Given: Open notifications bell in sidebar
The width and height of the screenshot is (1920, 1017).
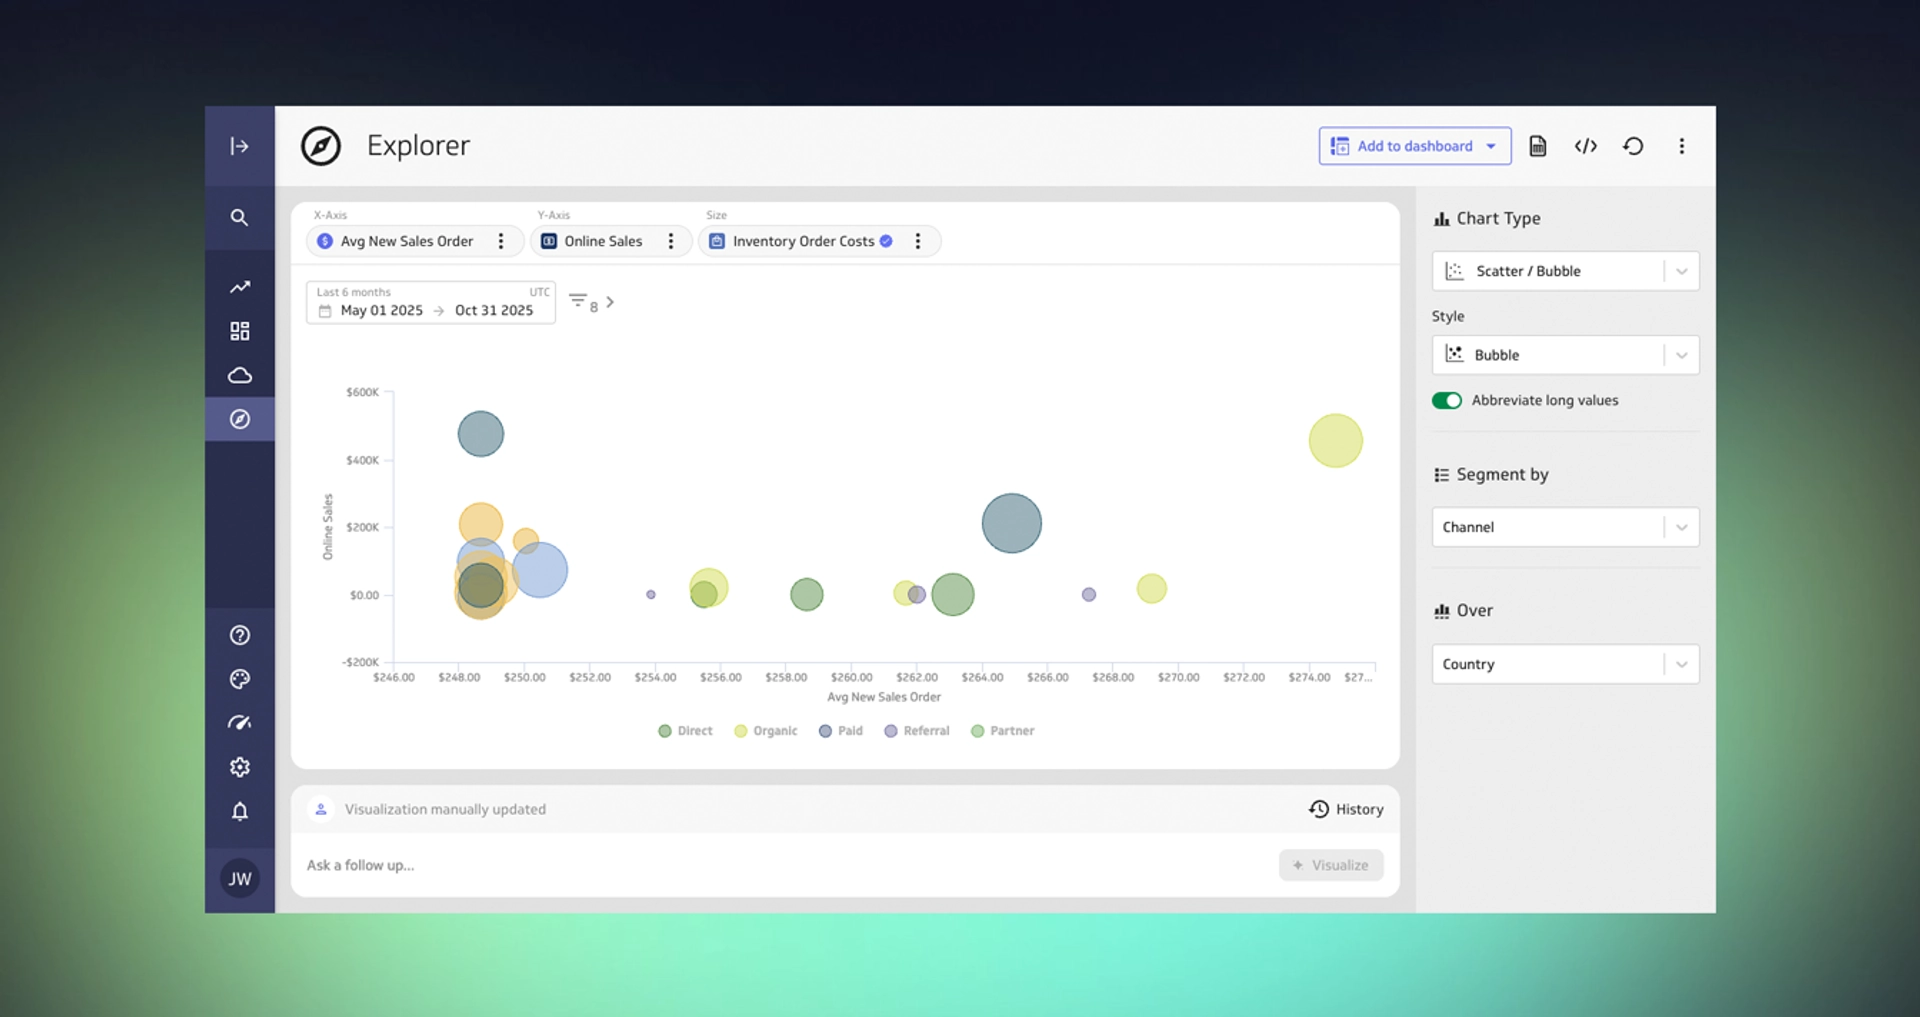Looking at the screenshot, I should 240,811.
